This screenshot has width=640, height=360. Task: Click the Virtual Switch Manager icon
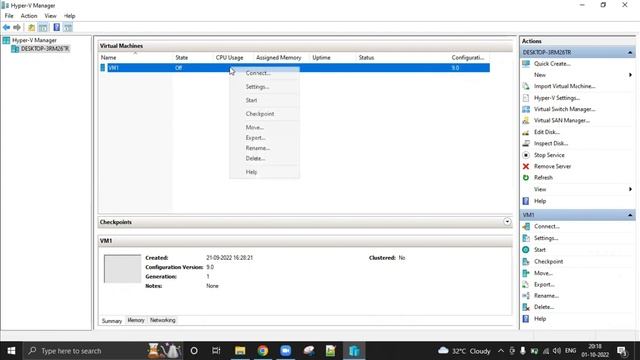526,109
